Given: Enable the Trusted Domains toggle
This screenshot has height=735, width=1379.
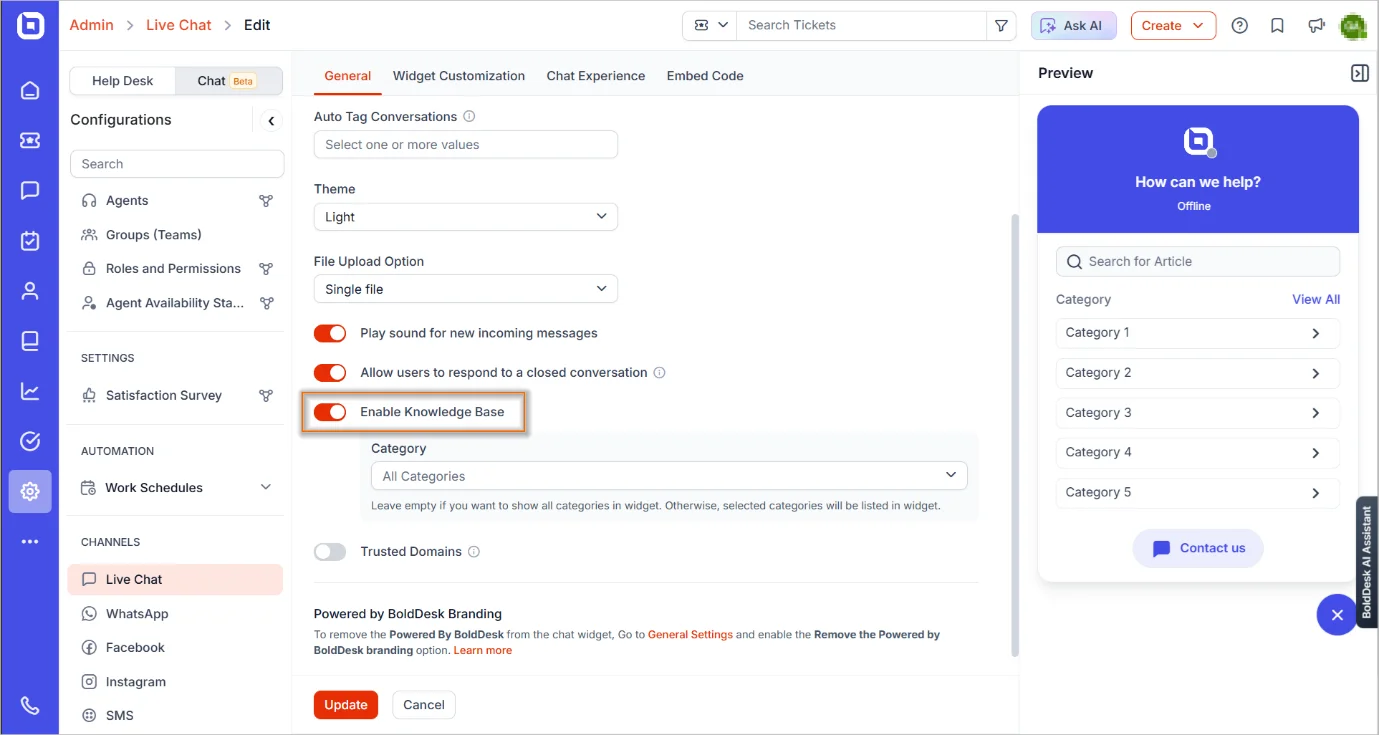Looking at the screenshot, I should pyautogui.click(x=330, y=552).
